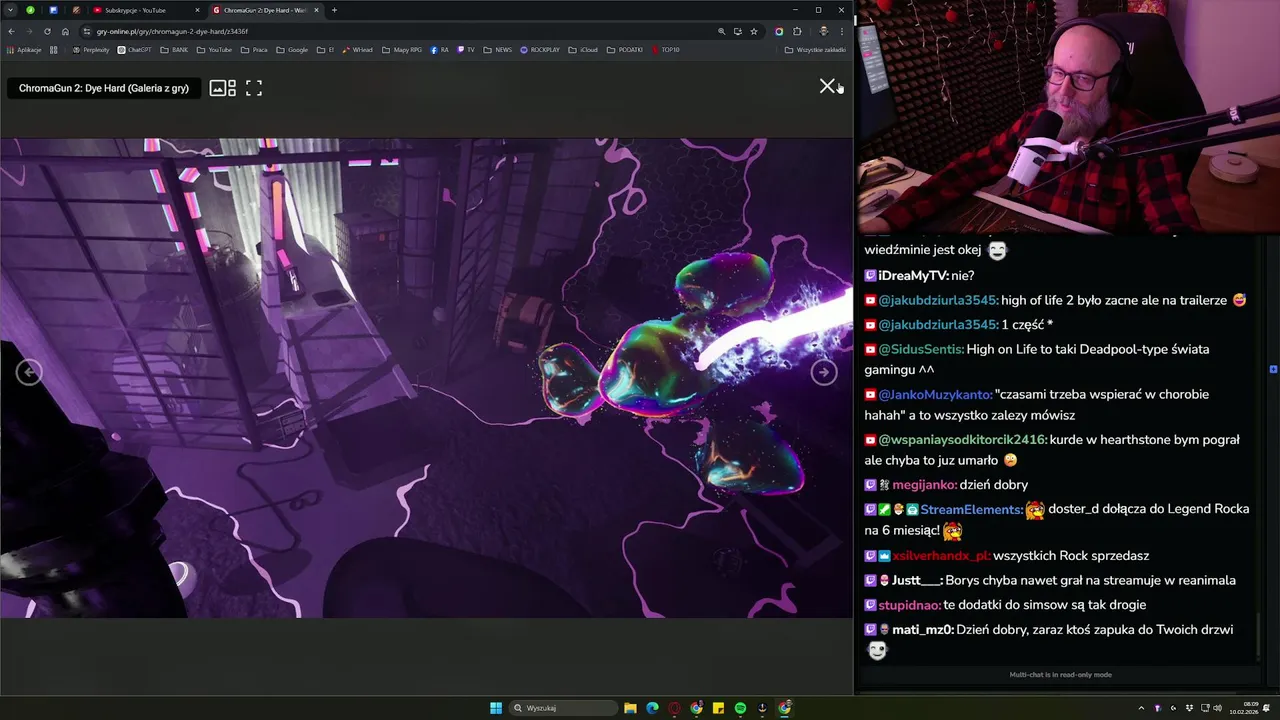Go to the previous gallery image

point(29,372)
